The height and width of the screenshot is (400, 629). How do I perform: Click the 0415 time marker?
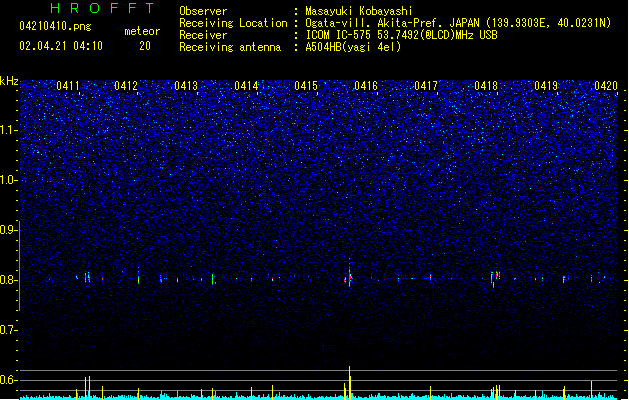pos(306,86)
